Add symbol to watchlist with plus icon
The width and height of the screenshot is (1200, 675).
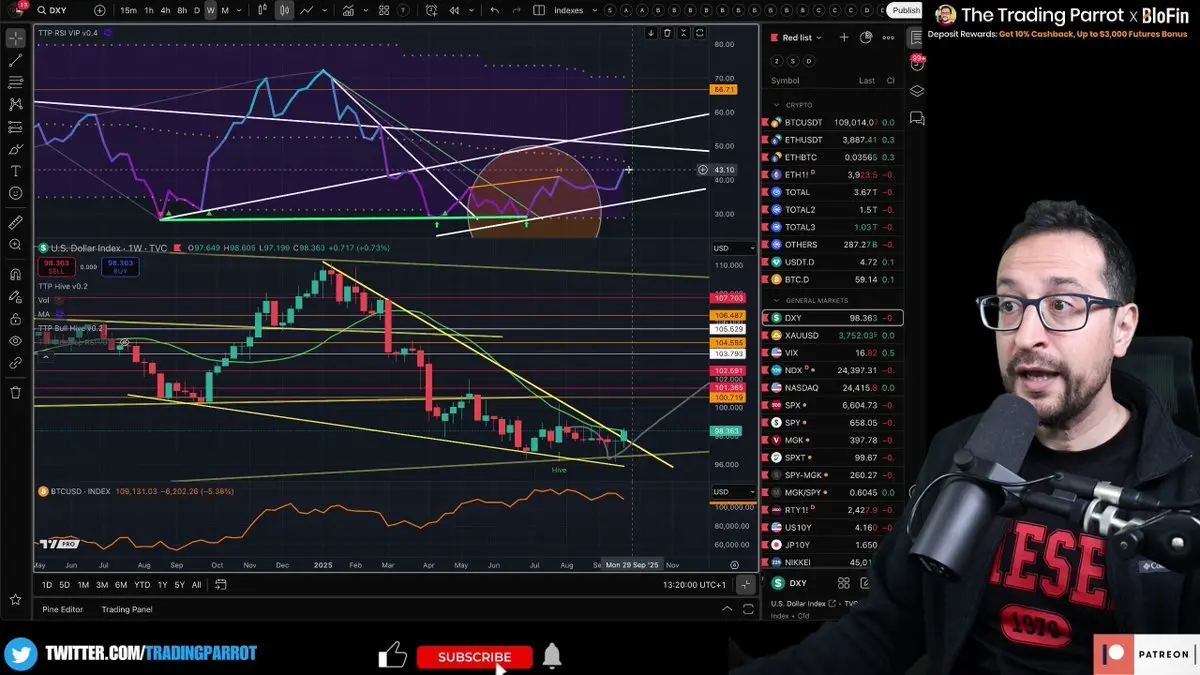point(844,37)
